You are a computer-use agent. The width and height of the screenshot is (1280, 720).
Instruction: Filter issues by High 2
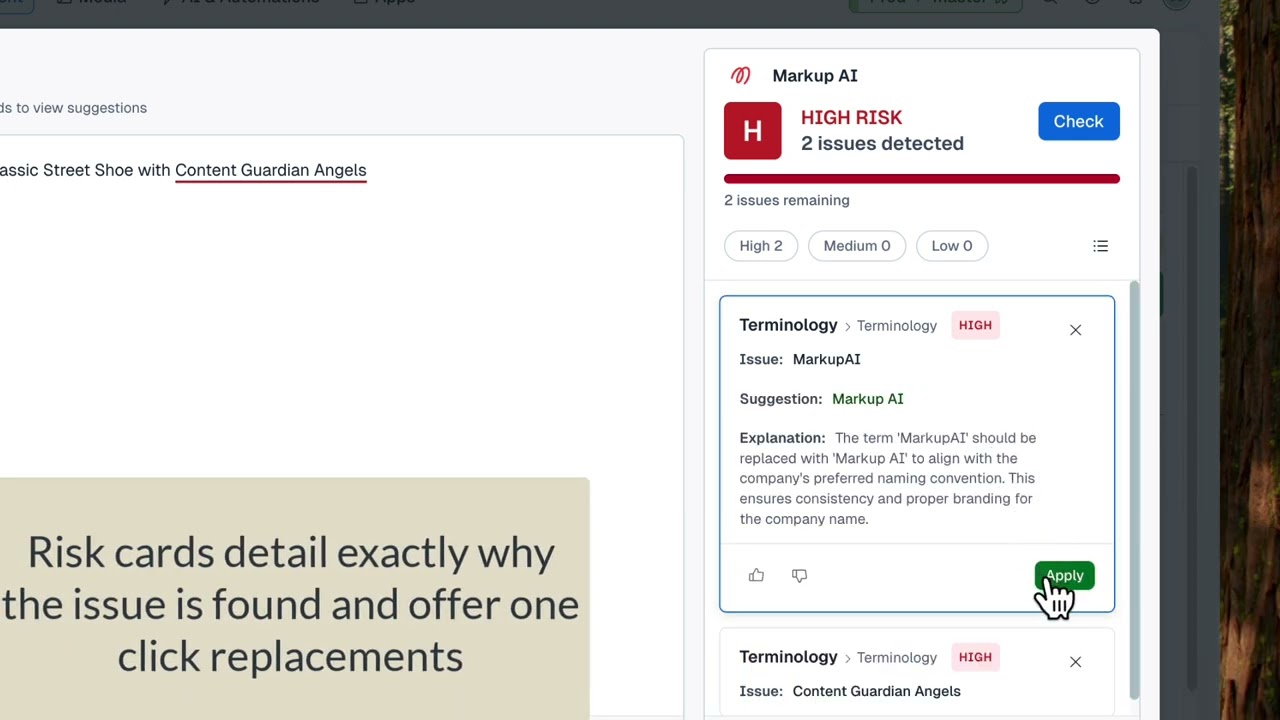coord(761,246)
